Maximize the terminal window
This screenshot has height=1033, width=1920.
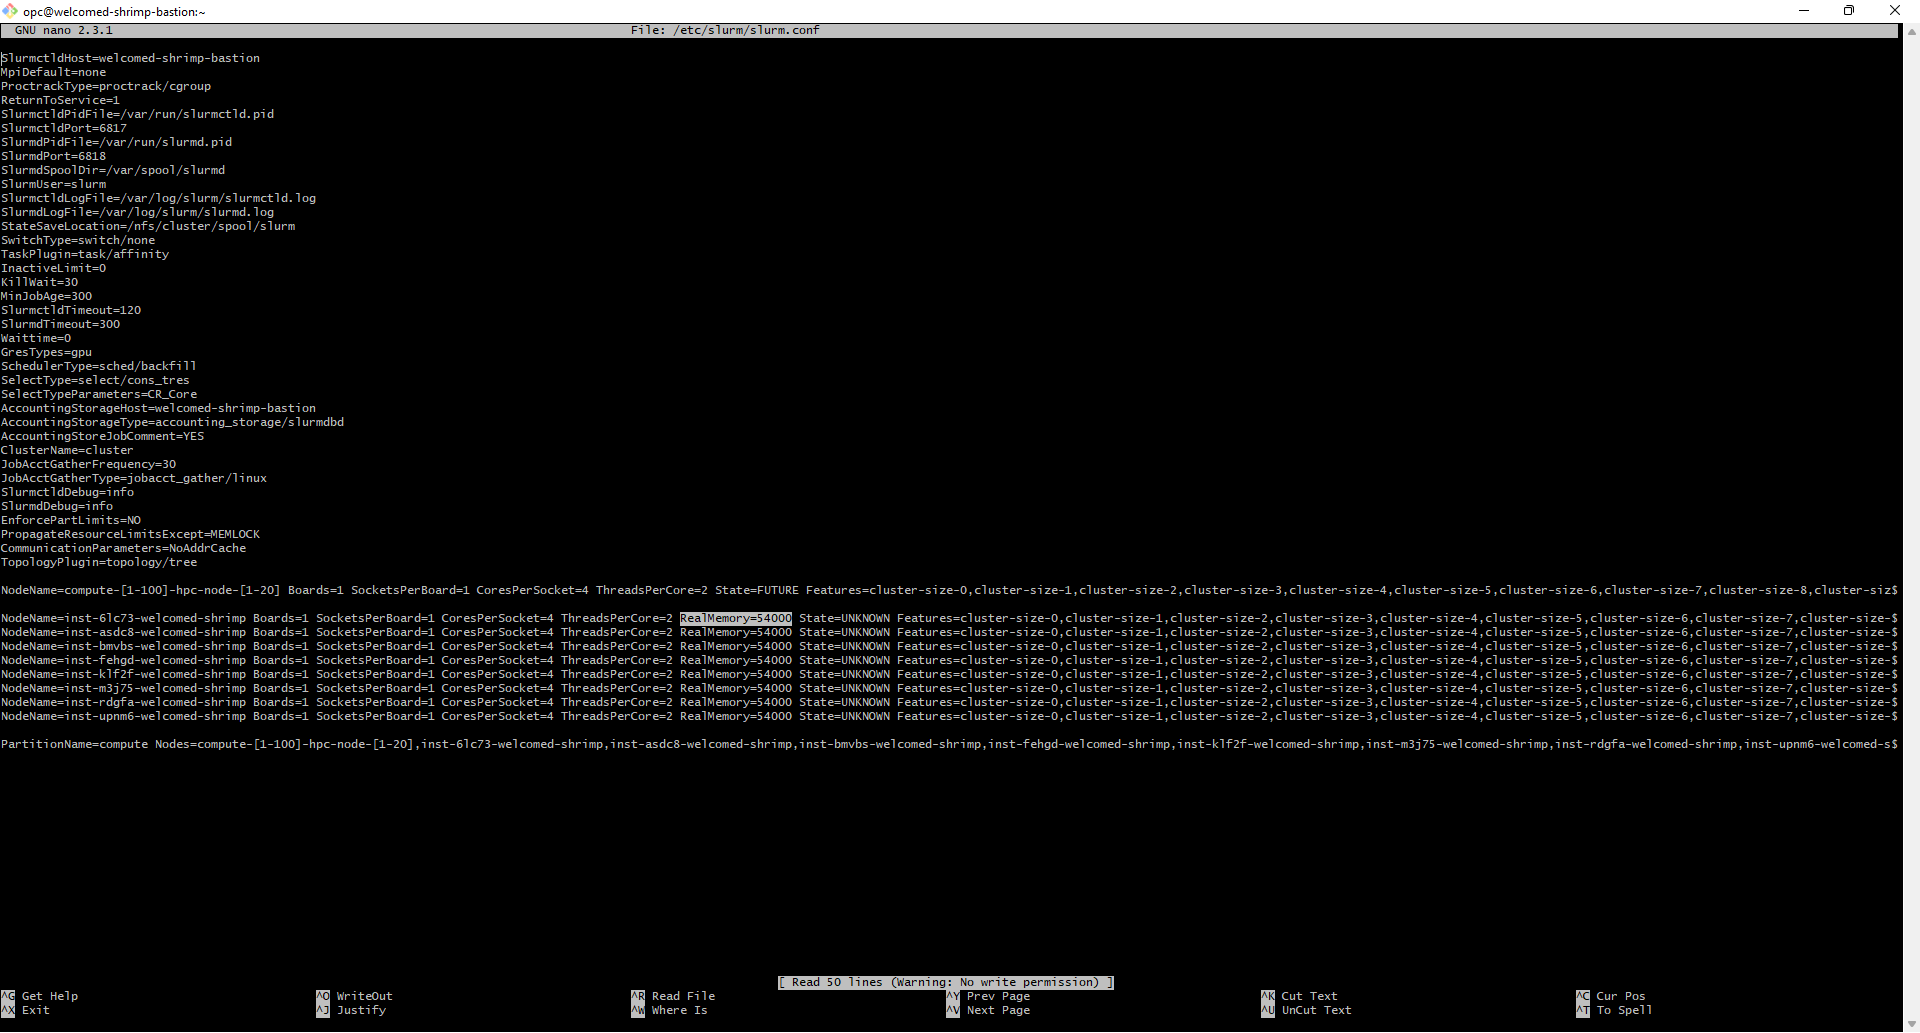[x=1849, y=11]
